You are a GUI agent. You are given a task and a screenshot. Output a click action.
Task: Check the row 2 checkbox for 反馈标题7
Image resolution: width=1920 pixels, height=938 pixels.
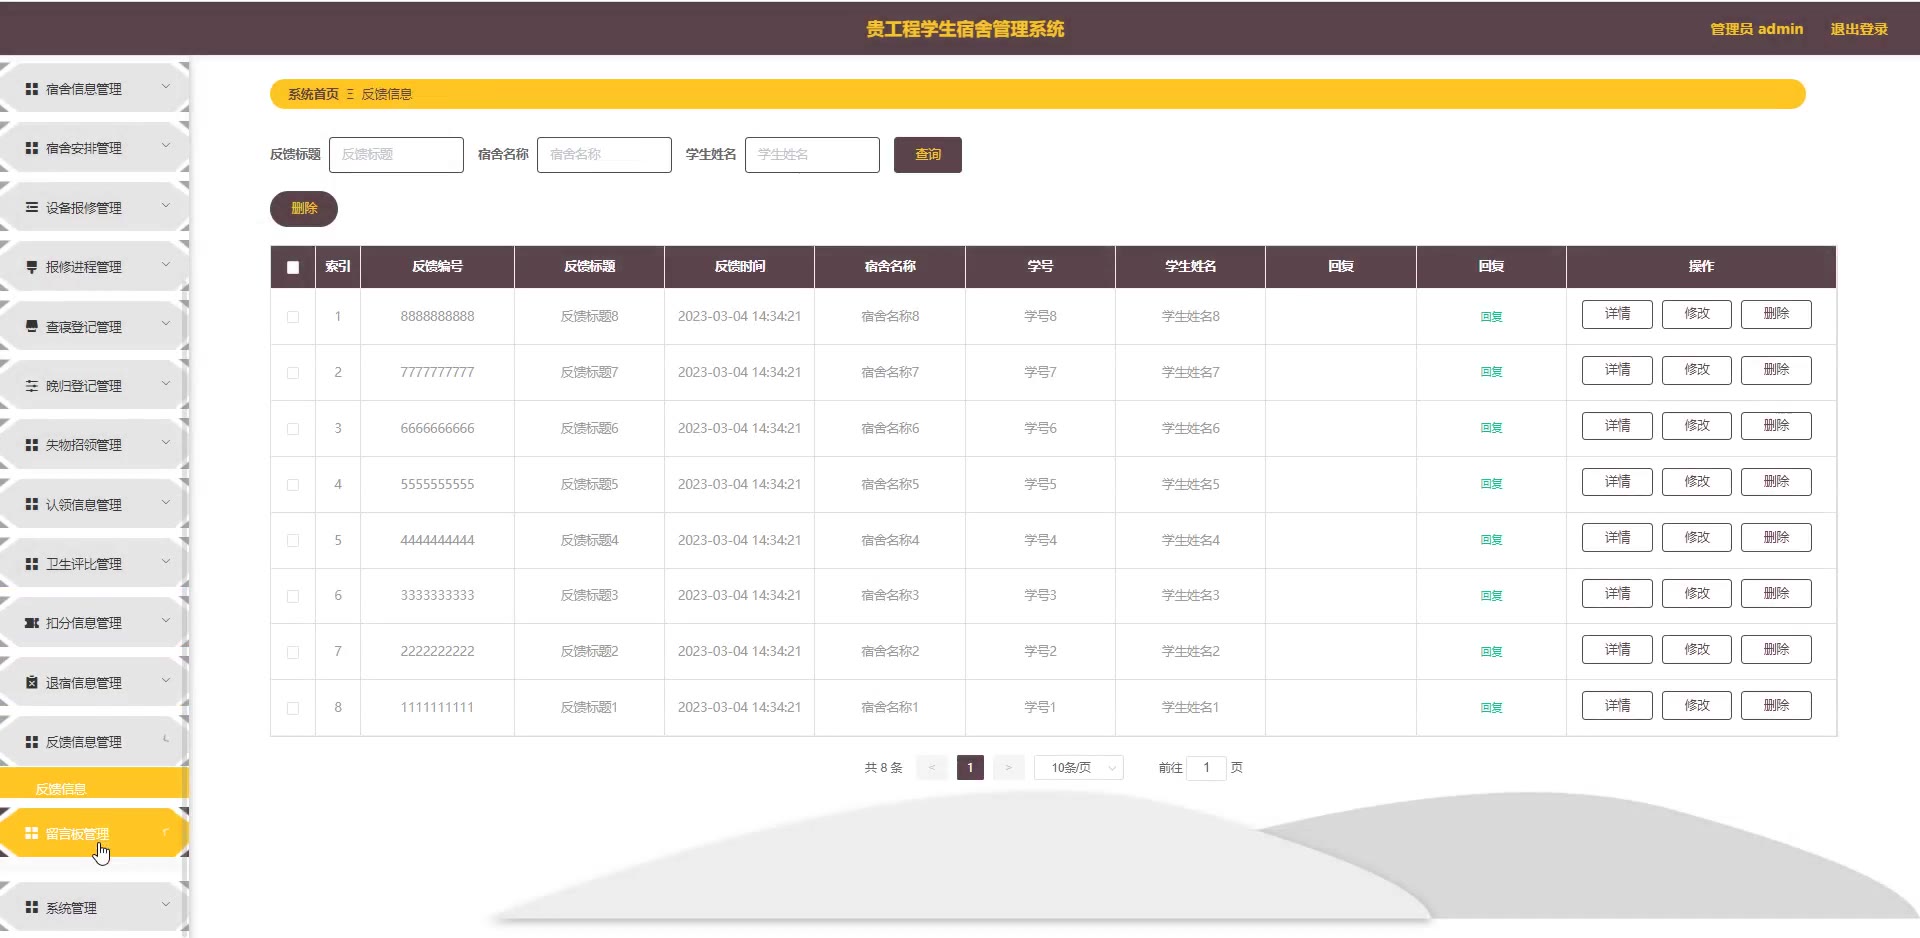click(x=293, y=373)
